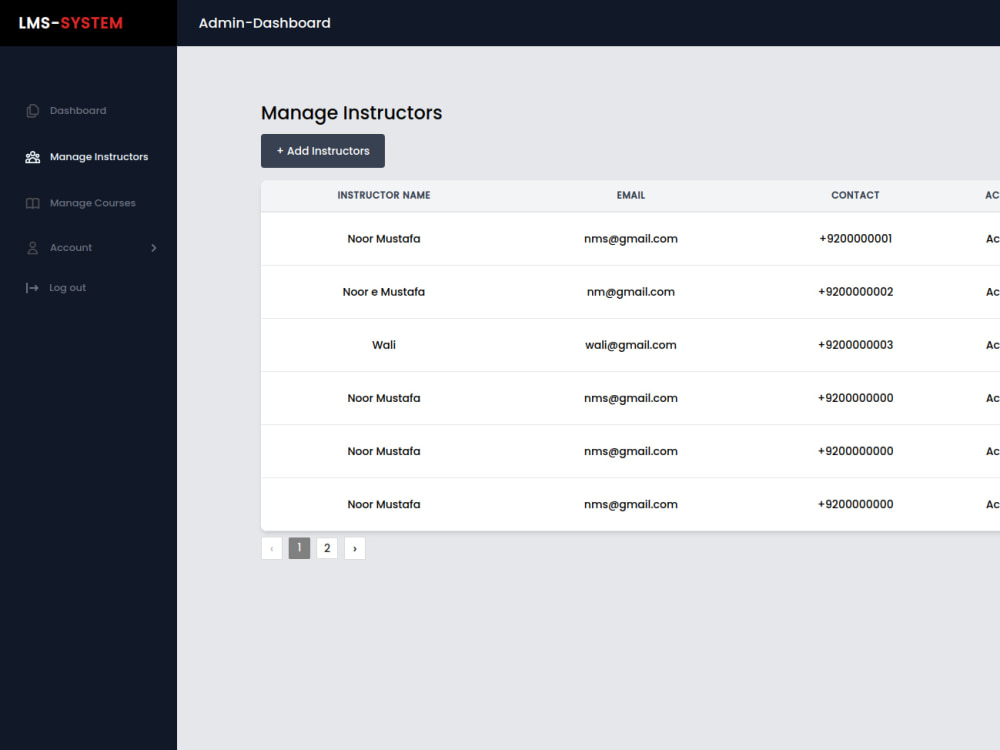1000x750 pixels.
Task: Click Log out in the sidebar
Action: (x=68, y=288)
